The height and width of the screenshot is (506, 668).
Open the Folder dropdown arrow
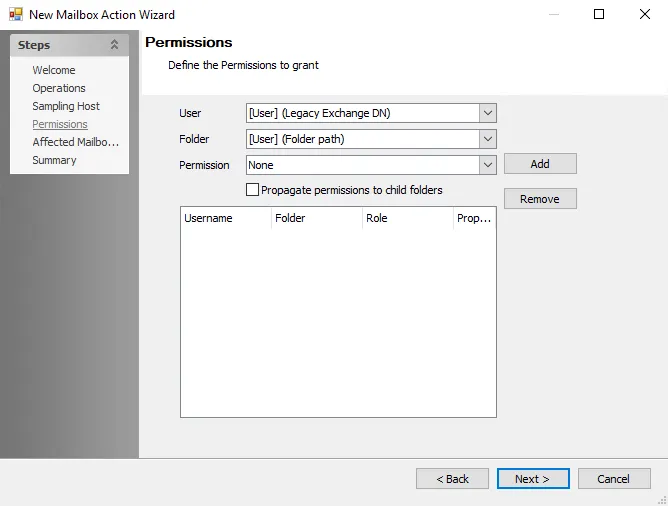pos(488,139)
